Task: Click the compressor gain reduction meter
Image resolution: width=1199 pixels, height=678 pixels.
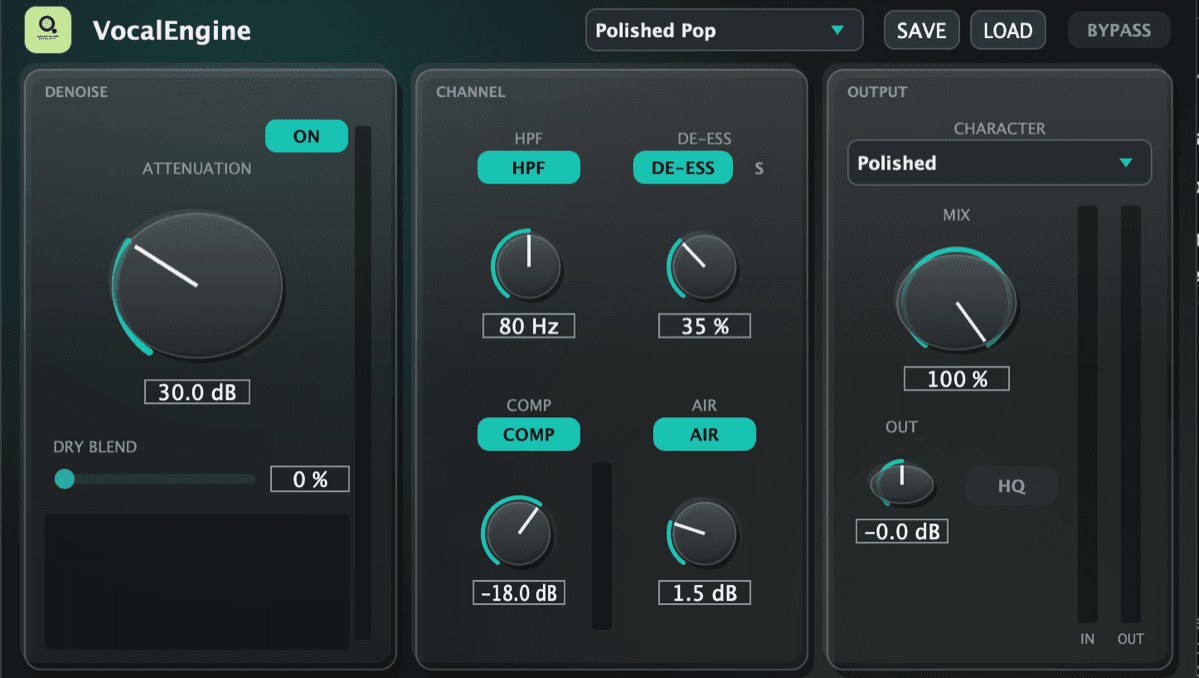Action: [602, 546]
